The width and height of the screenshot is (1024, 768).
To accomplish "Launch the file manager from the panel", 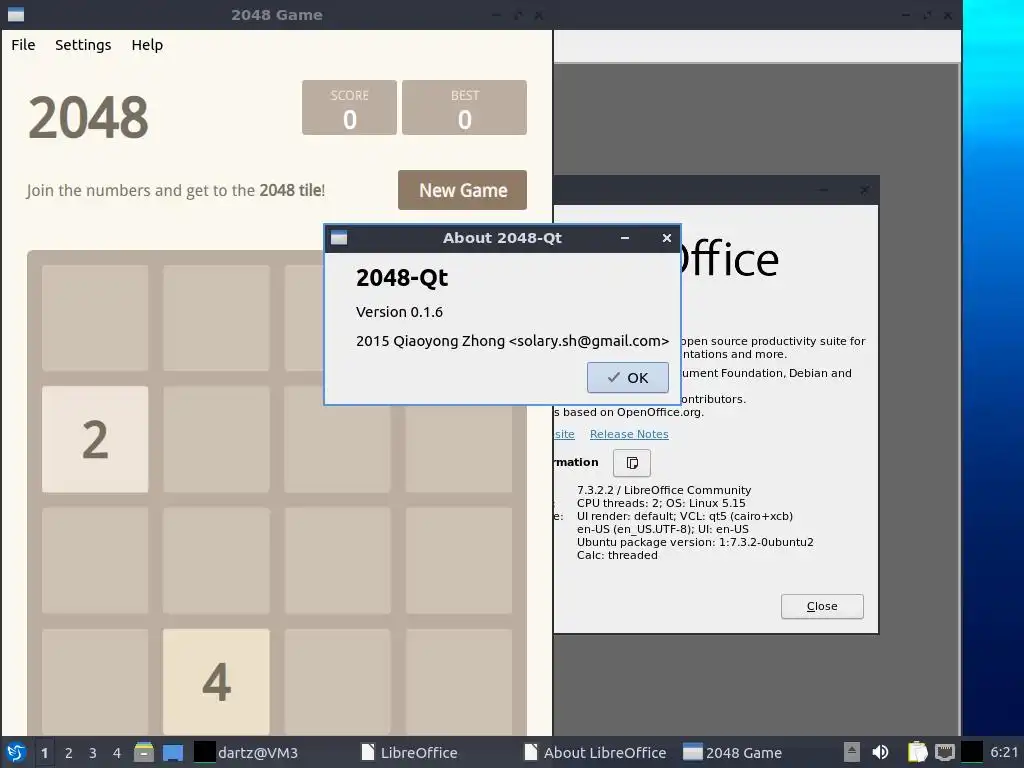I will point(144,752).
